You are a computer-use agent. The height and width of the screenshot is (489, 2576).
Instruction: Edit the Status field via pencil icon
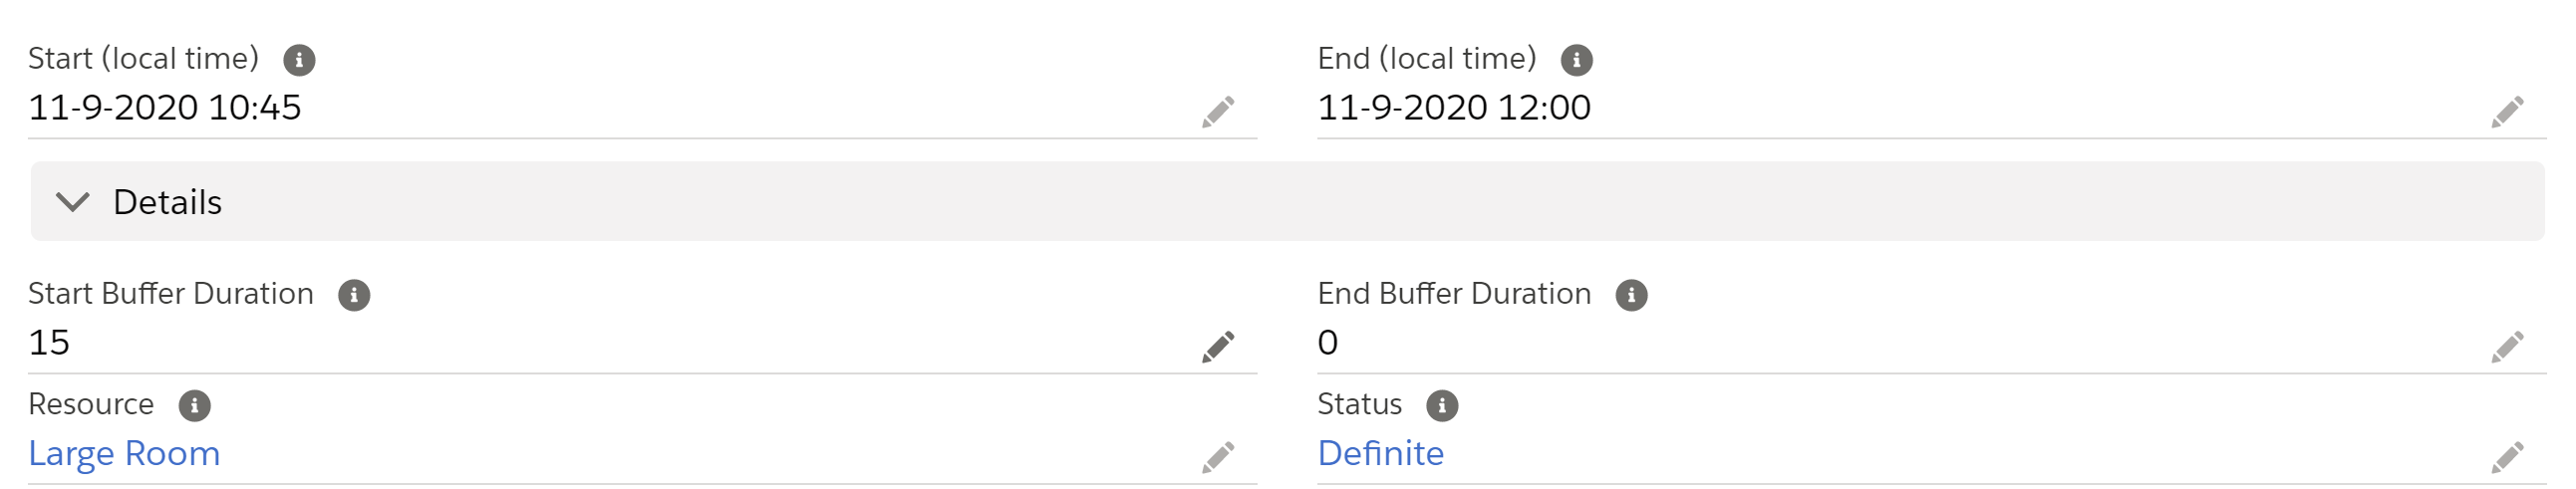pos(2506,456)
